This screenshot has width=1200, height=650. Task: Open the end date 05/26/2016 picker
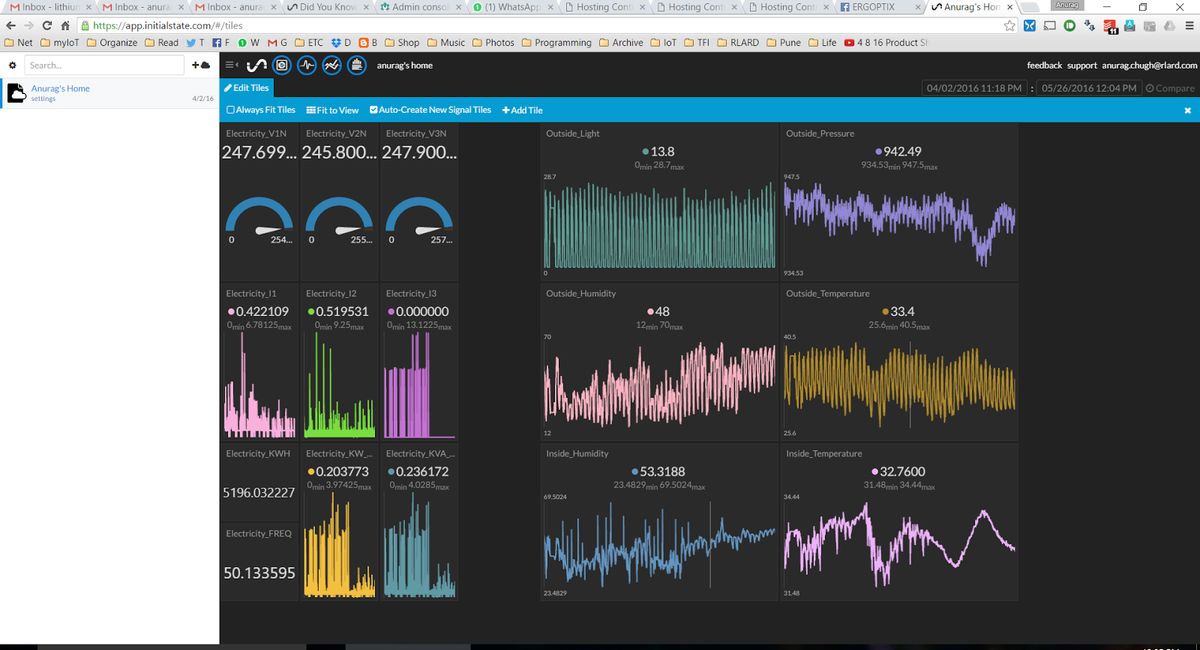[x=1088, y=88]
